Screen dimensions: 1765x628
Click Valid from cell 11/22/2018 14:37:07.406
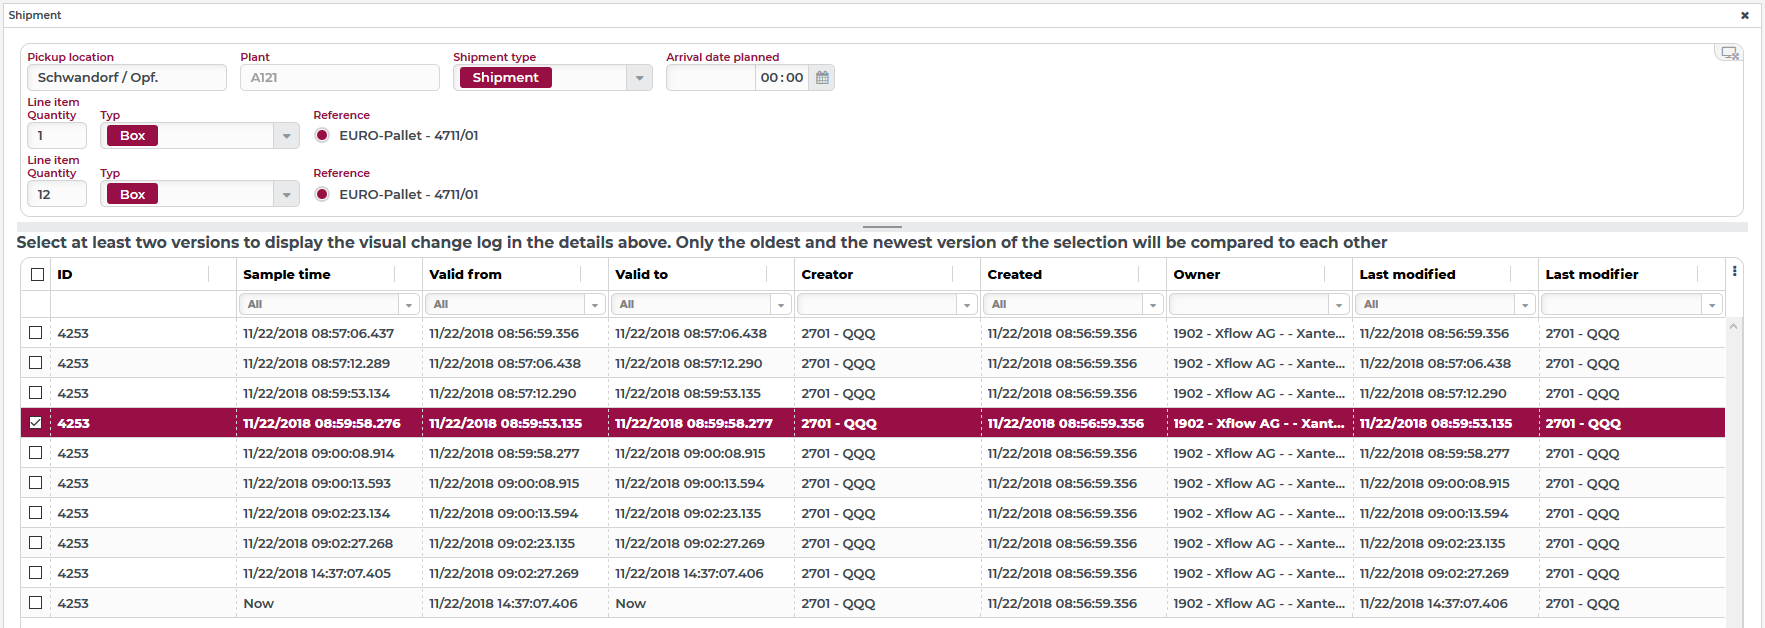(504, 603)
